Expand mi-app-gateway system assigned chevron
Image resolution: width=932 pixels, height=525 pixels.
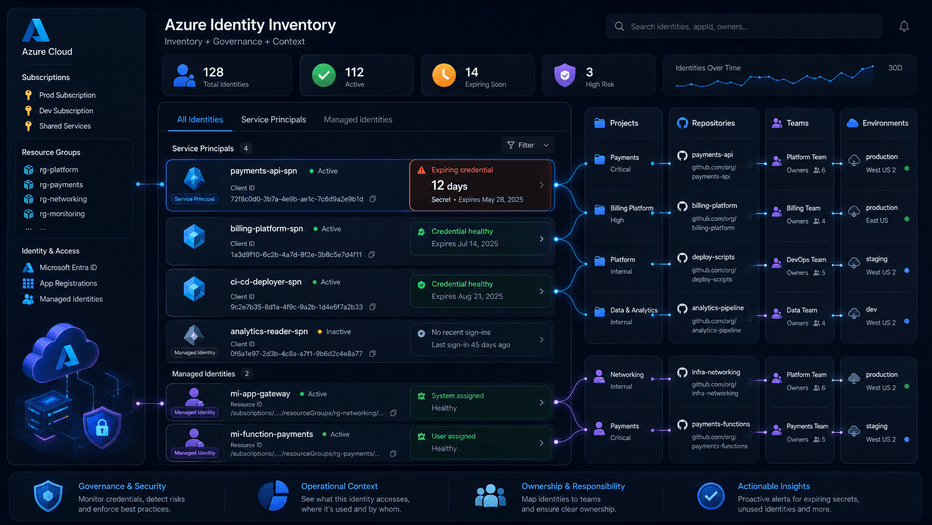(541, 403)
